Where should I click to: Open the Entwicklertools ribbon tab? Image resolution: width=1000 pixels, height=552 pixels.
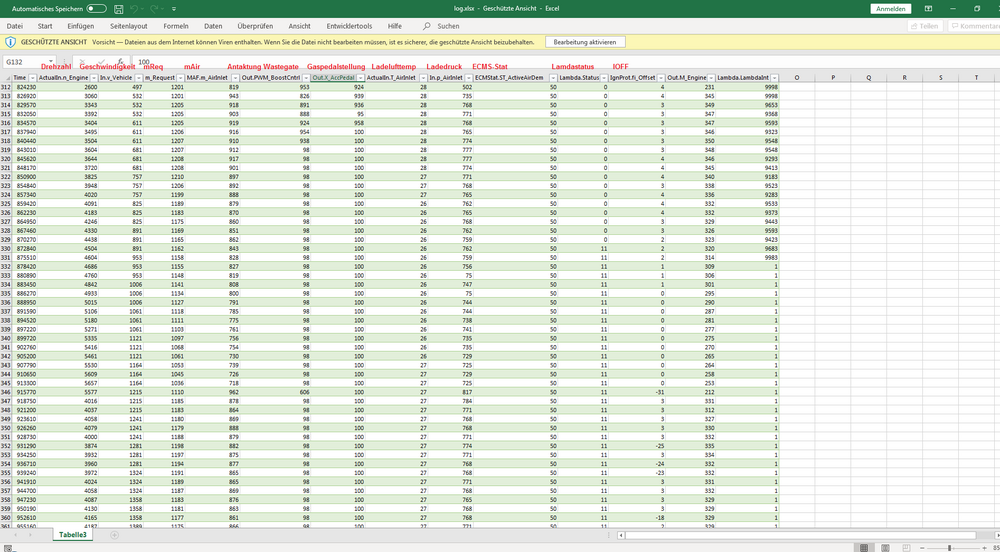tap(349, 26)
